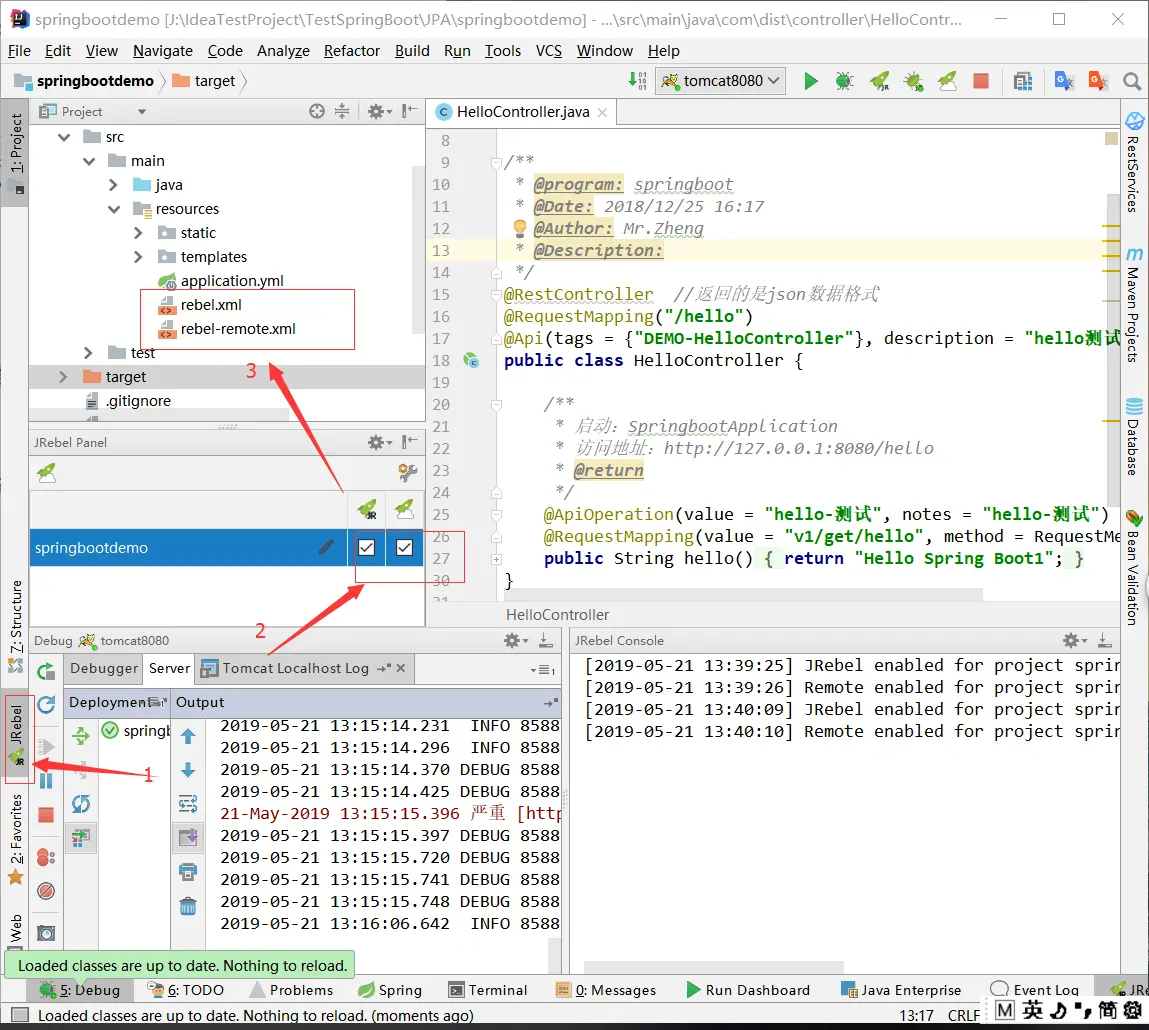Switch to the Debugger tab
The image size is (1149, 1030).
[104, 668]
